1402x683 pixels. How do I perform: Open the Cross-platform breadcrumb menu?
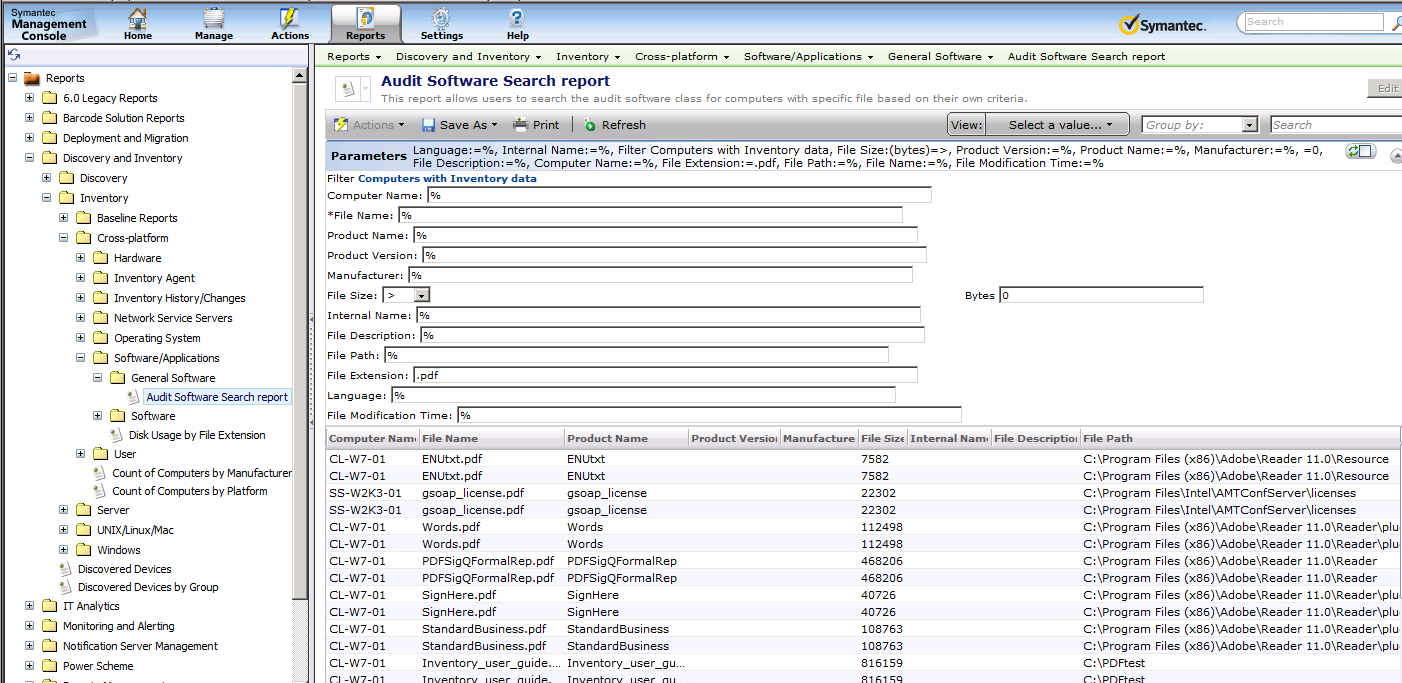(x=681, y=57)
